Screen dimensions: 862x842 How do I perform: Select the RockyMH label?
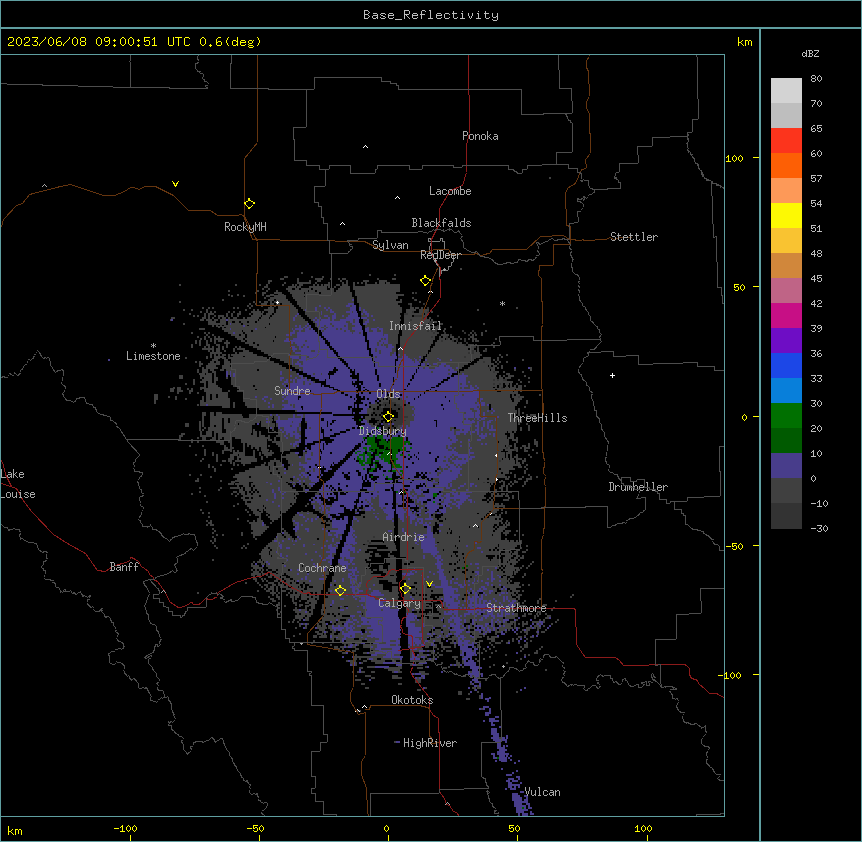point(245,227)
